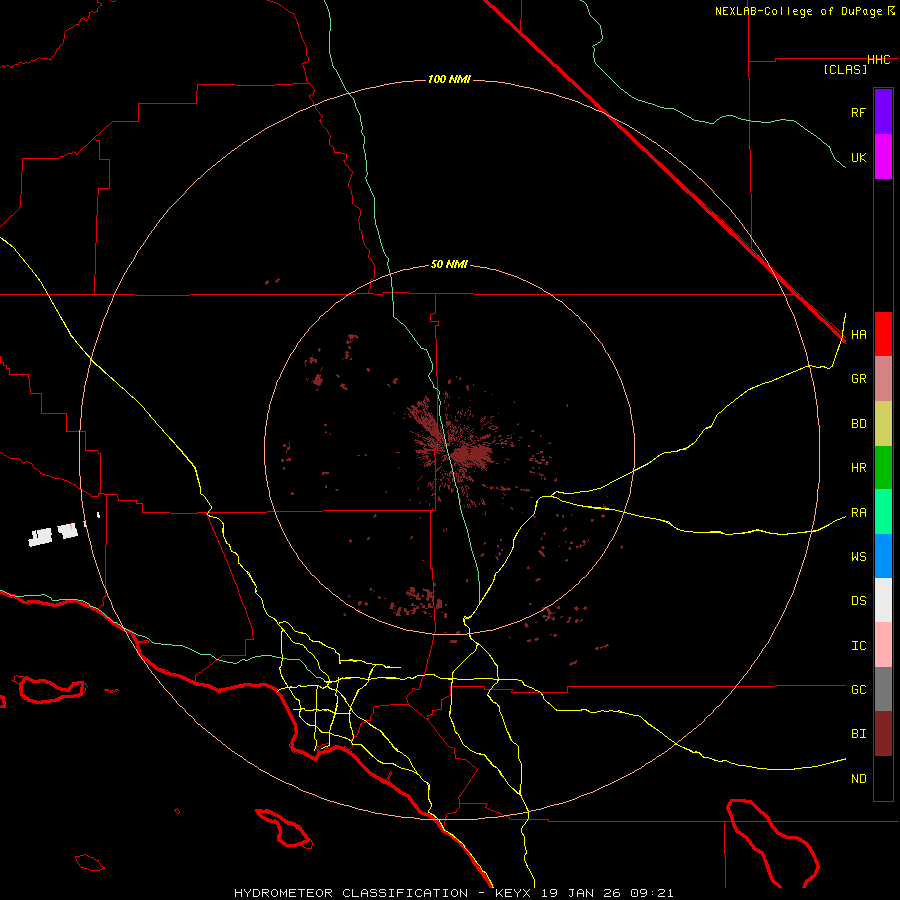Click the dark red BI swatch
Image resolution: width=900 pixels, height=900 pixels.
tap(883, 733)
